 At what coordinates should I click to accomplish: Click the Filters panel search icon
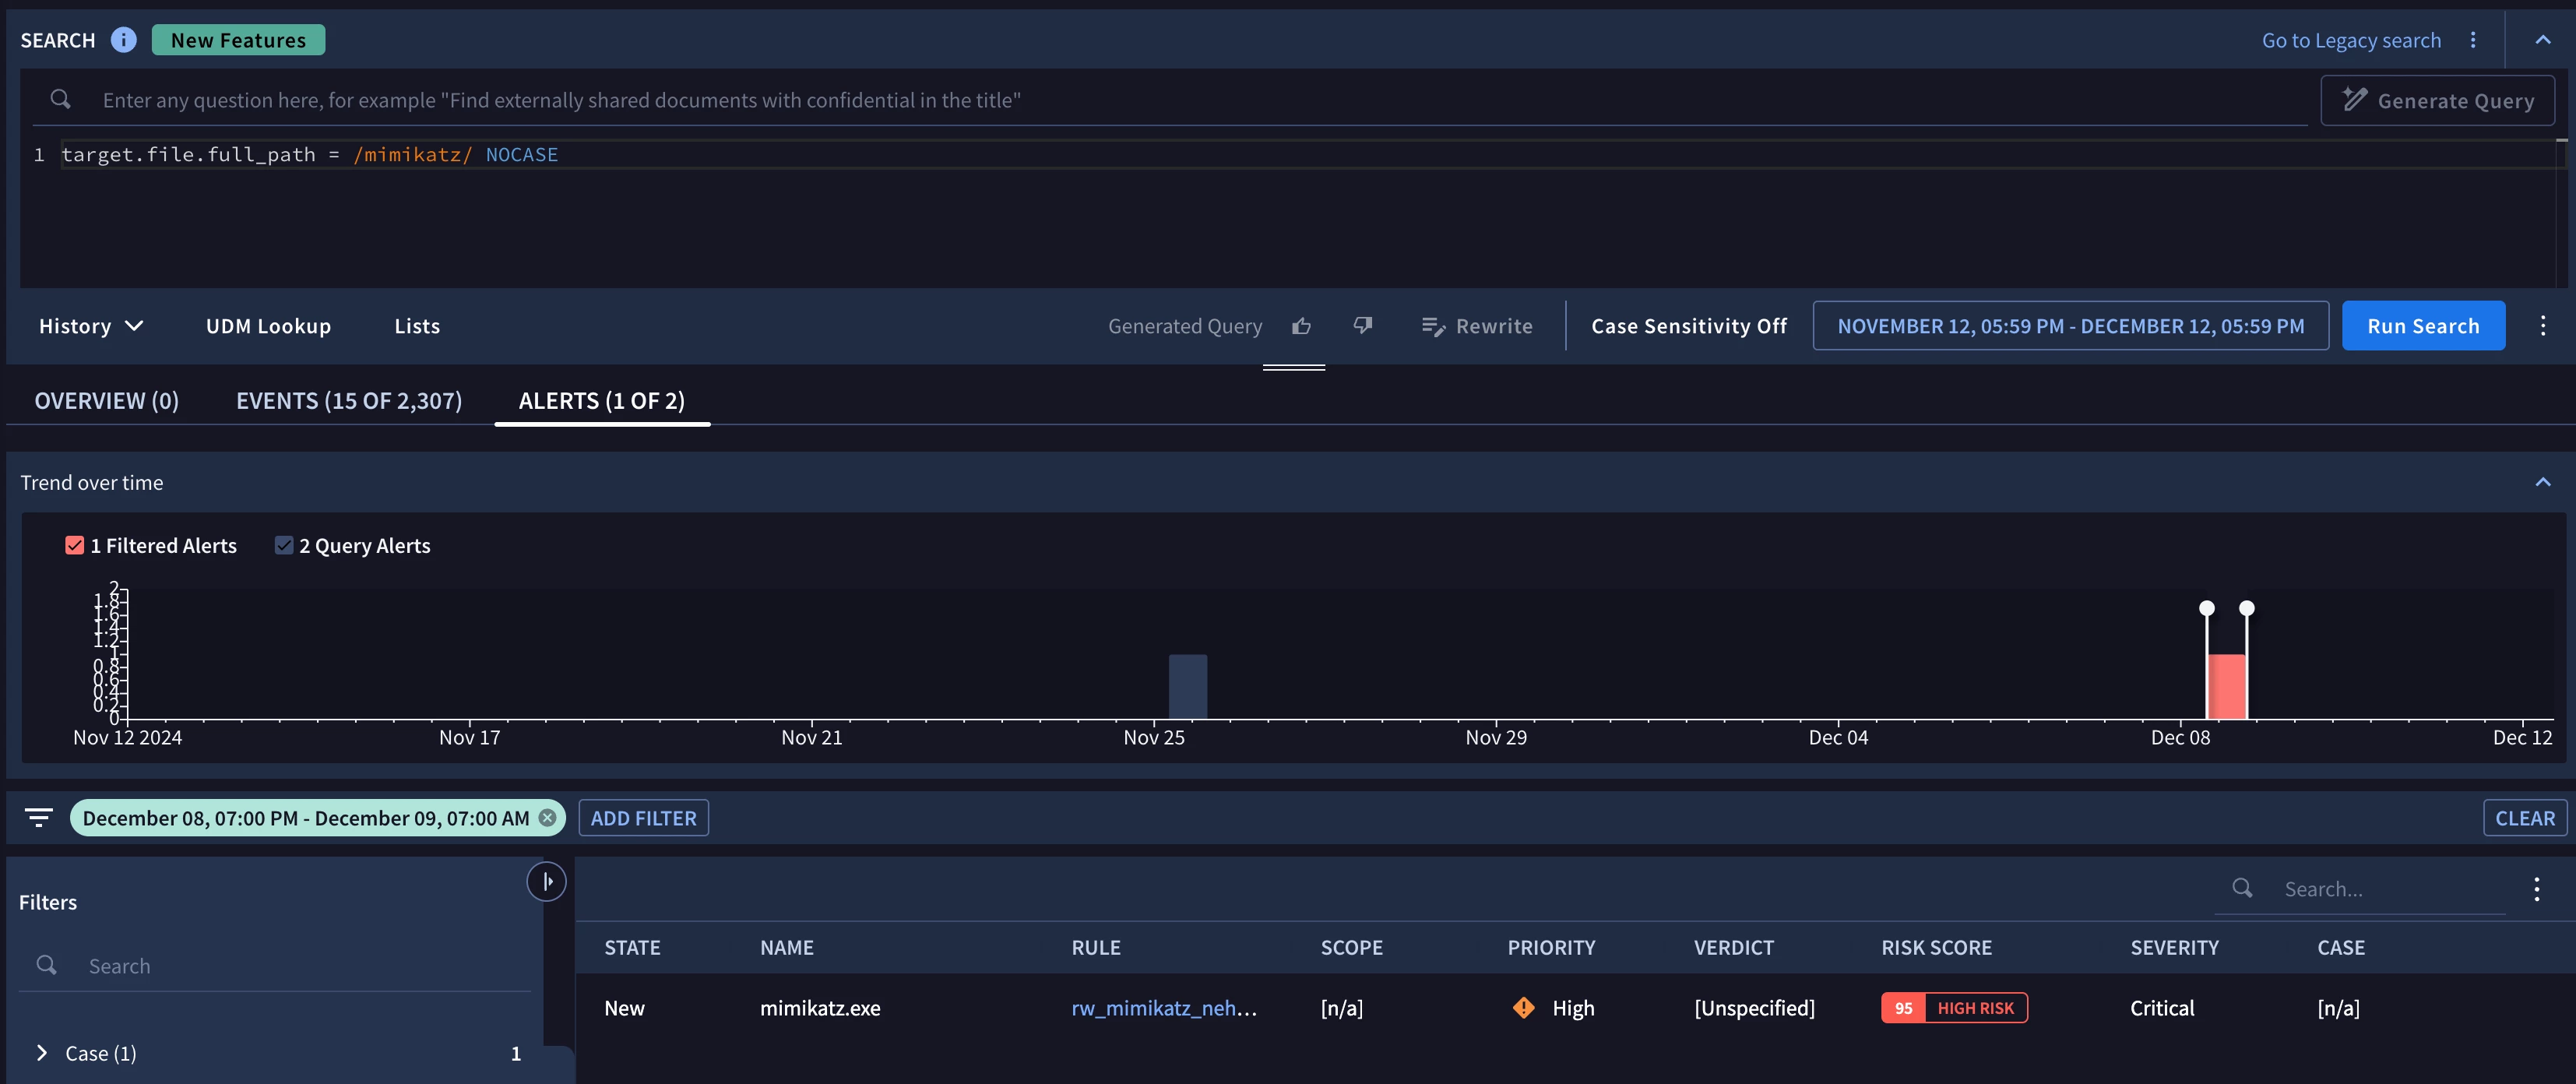tap(46, 965)
